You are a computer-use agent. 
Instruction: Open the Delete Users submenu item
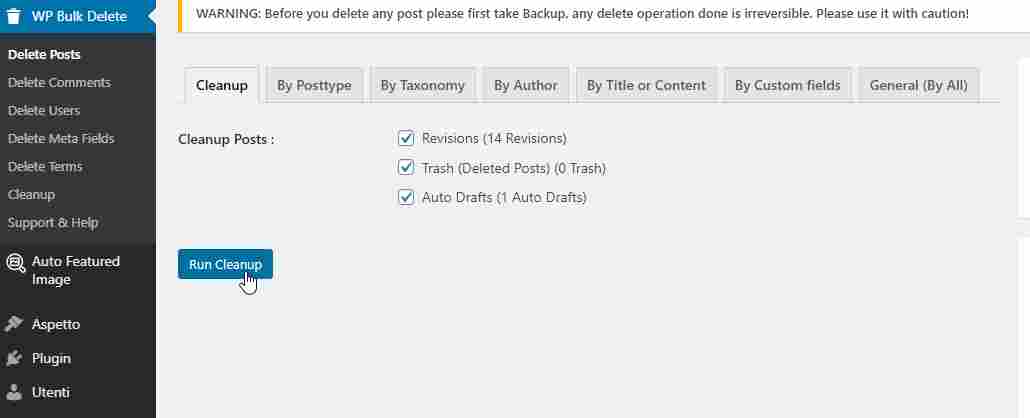44,110
